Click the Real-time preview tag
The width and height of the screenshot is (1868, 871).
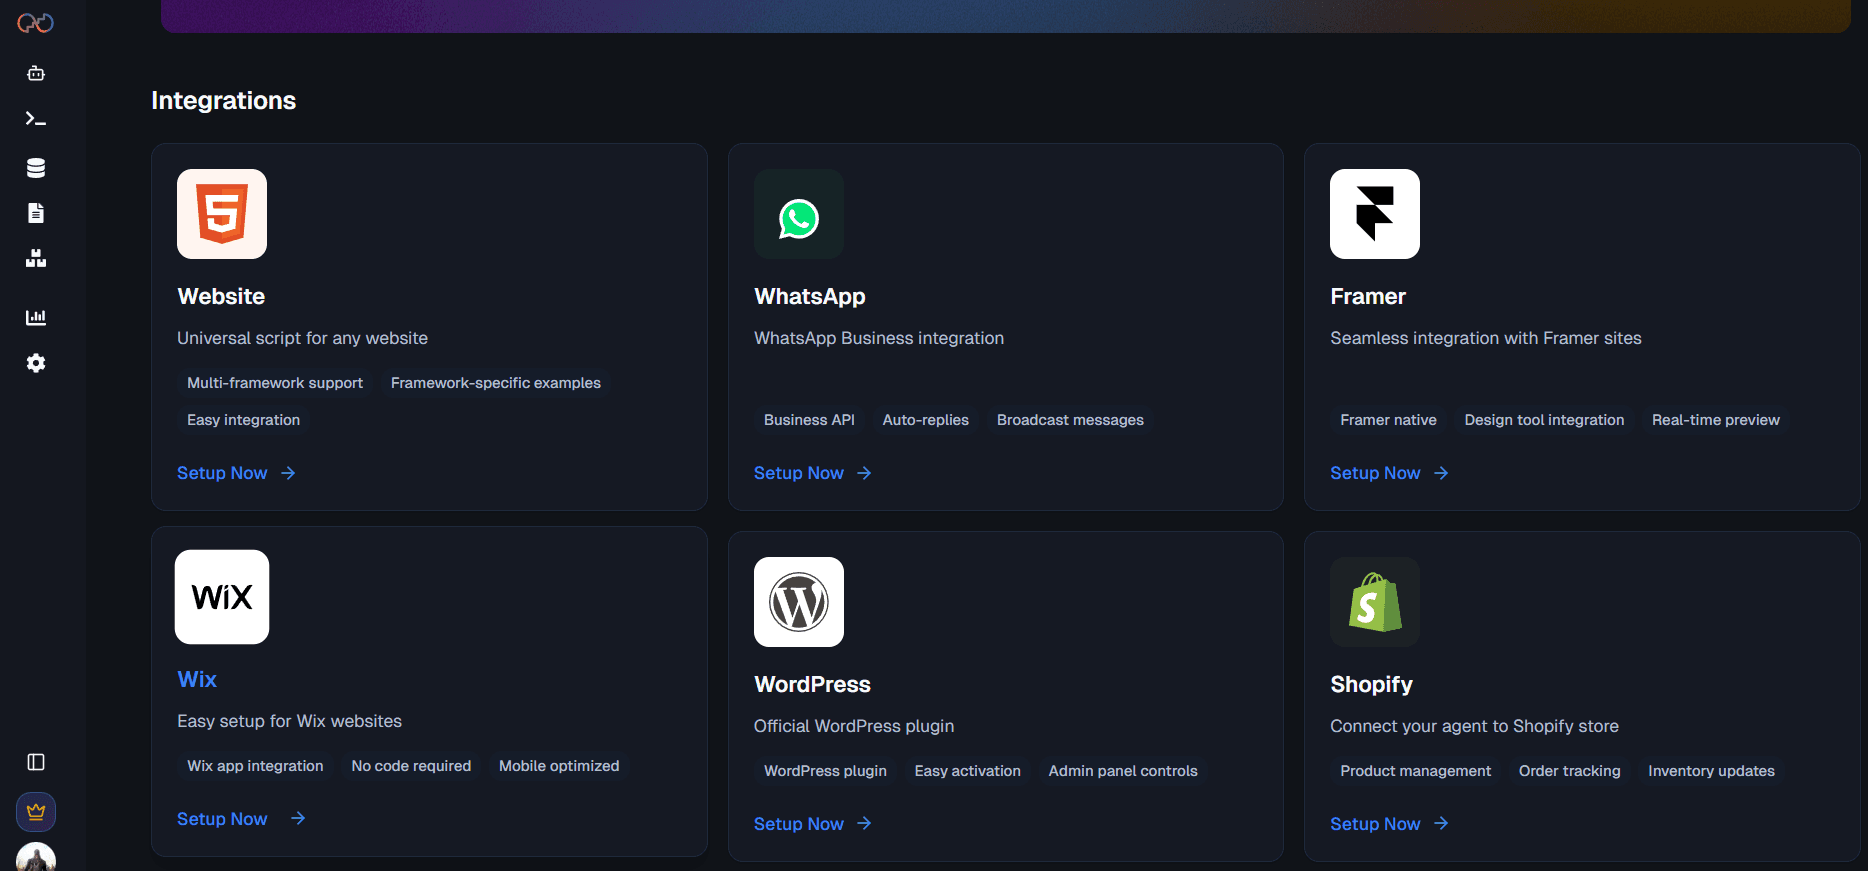(x=1716, y=420)
